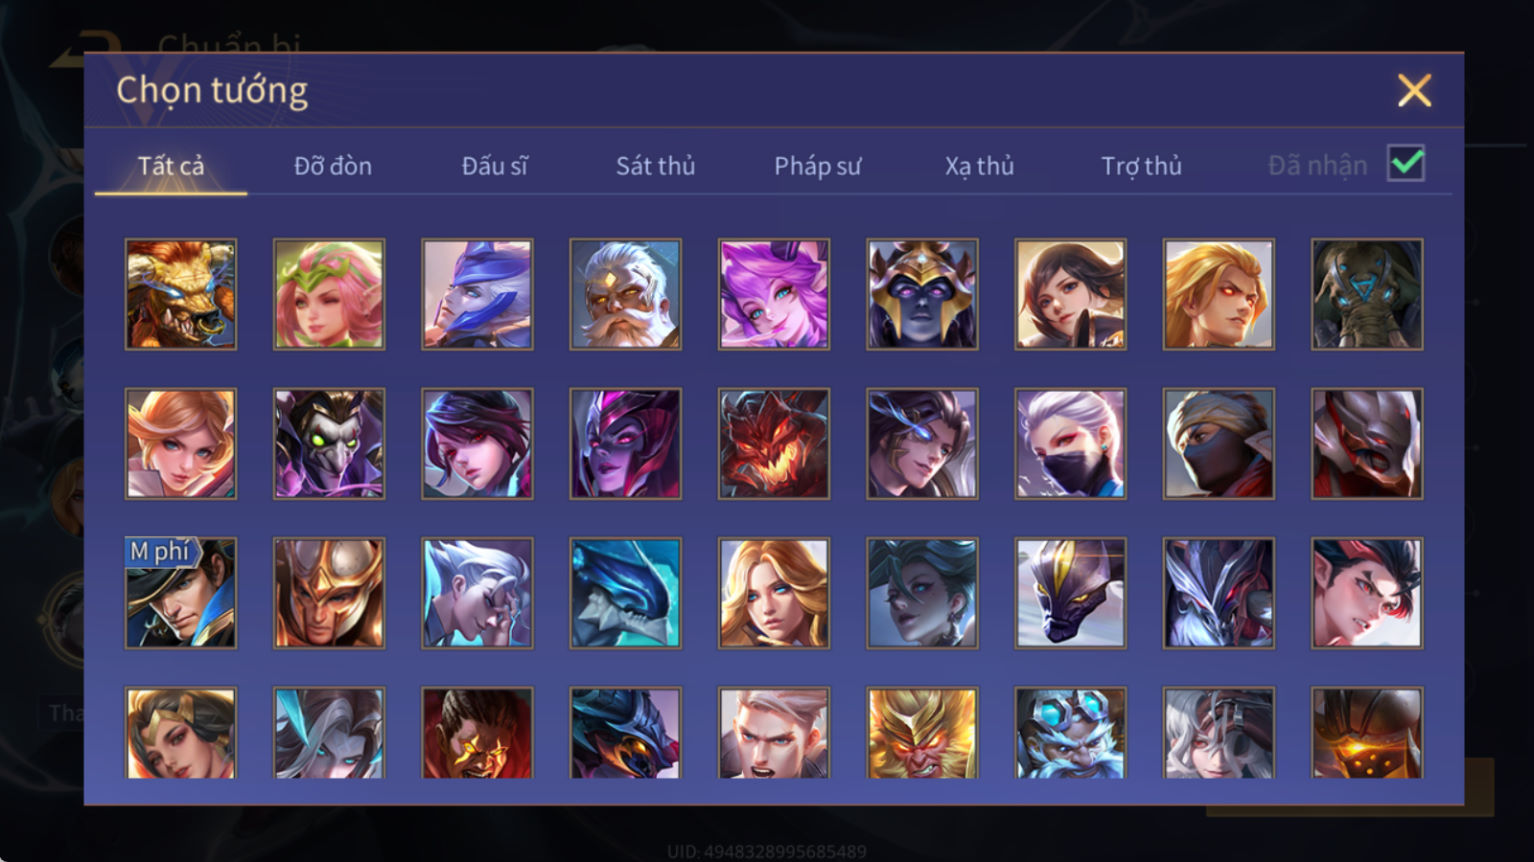This screenshot has height=862, width=1534.
Task: Open the Trợ thủ tab
Action: (x=1141, y=166)
